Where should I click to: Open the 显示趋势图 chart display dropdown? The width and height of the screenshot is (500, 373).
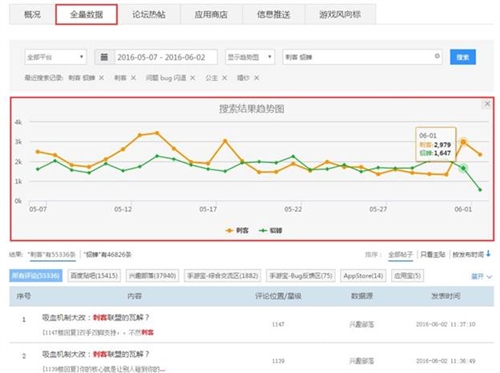point(250,57)
